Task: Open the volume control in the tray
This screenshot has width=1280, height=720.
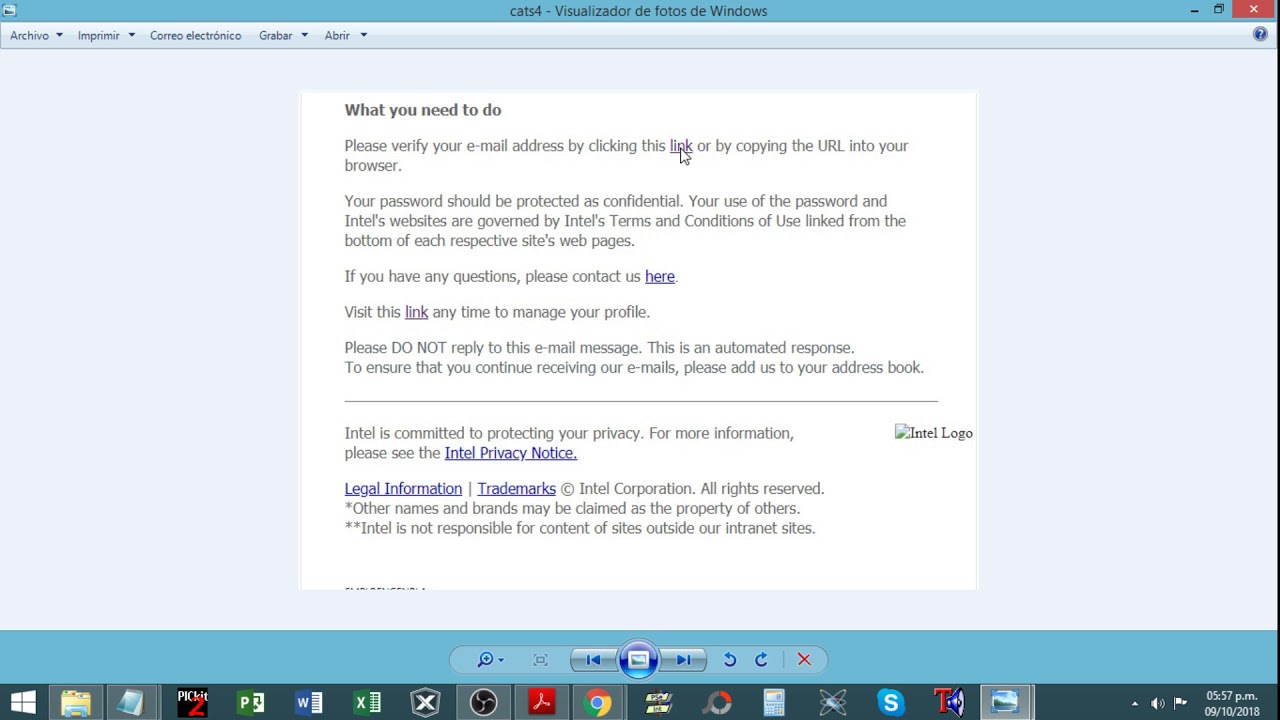Action: click(1158, 703)
